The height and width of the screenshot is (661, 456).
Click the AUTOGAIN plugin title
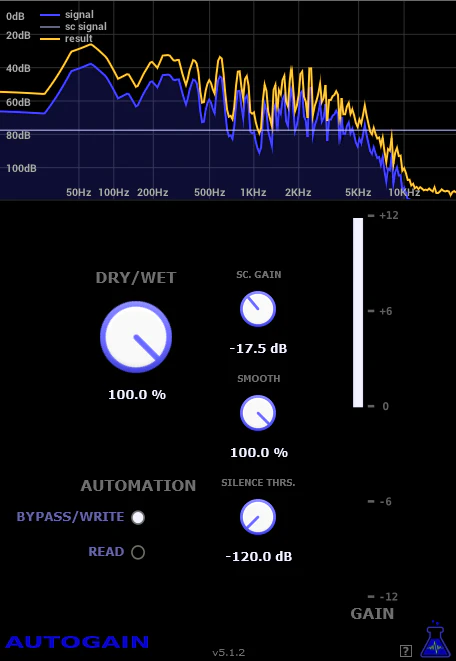[x=77, y=642]
